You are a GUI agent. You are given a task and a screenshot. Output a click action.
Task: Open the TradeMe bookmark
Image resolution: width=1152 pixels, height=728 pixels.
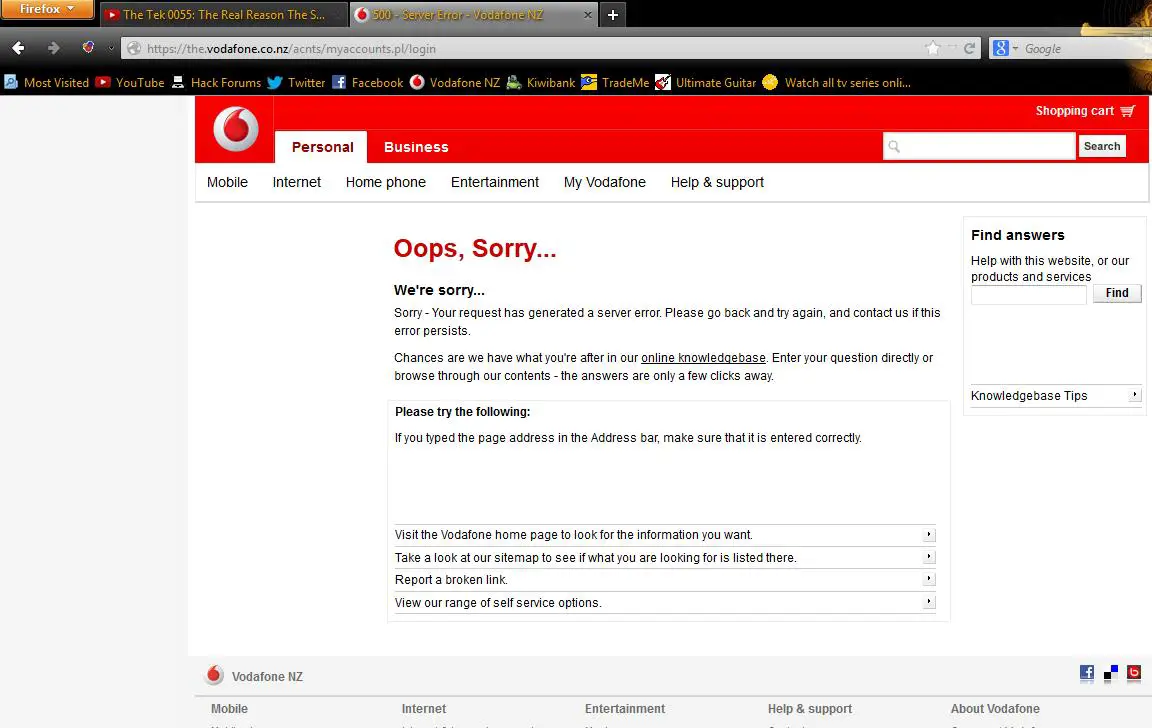(615, 82)
